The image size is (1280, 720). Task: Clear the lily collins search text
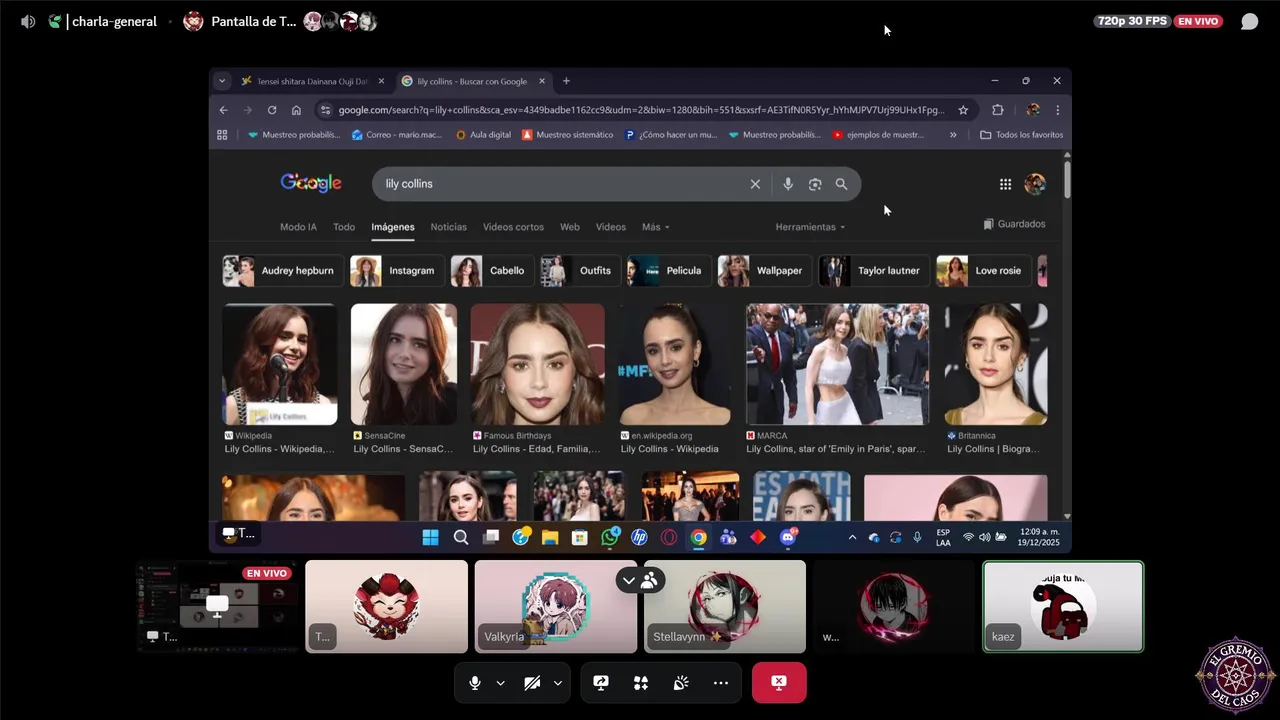click(x=755, y=184)
